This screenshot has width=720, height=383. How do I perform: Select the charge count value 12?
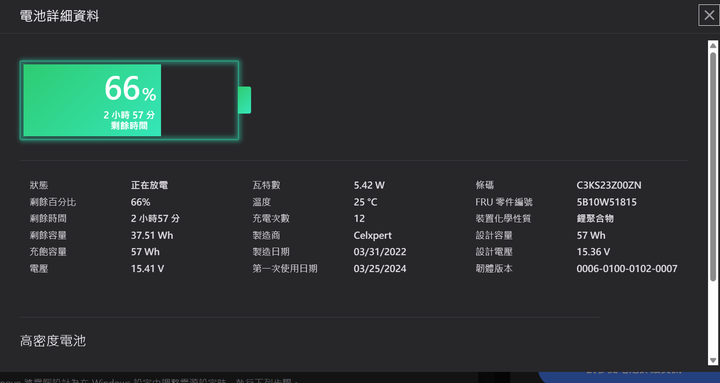point(359,219)
